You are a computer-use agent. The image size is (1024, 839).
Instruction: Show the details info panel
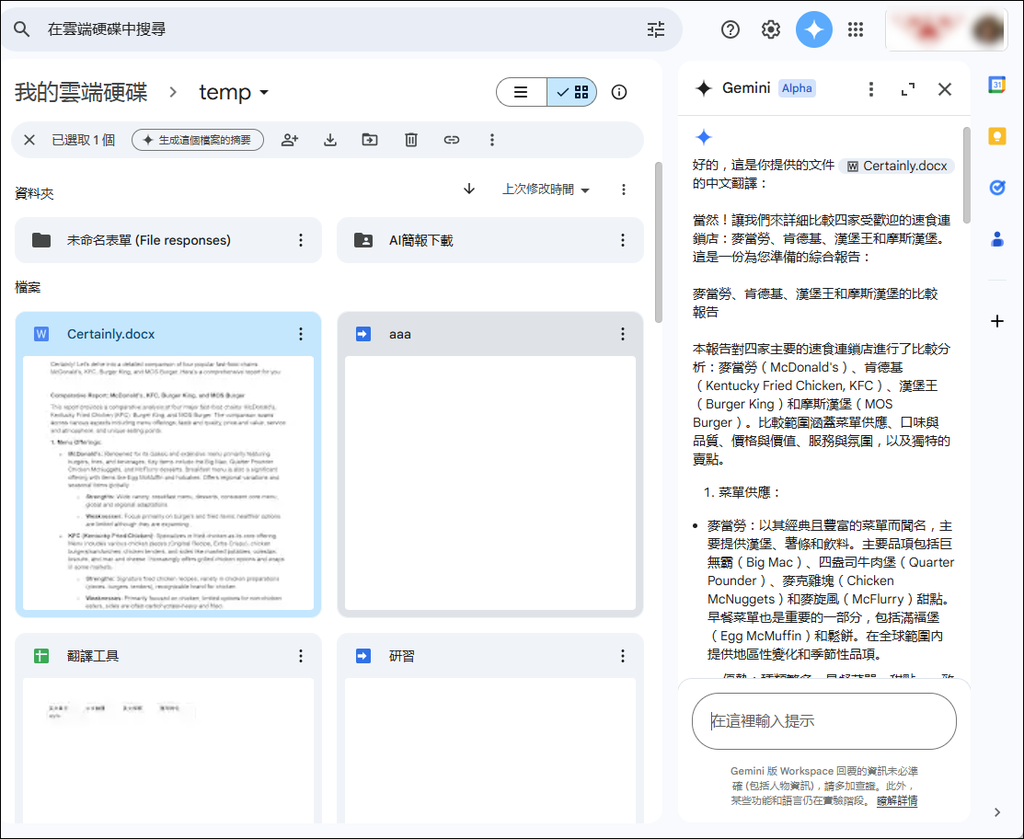[619, 92]
